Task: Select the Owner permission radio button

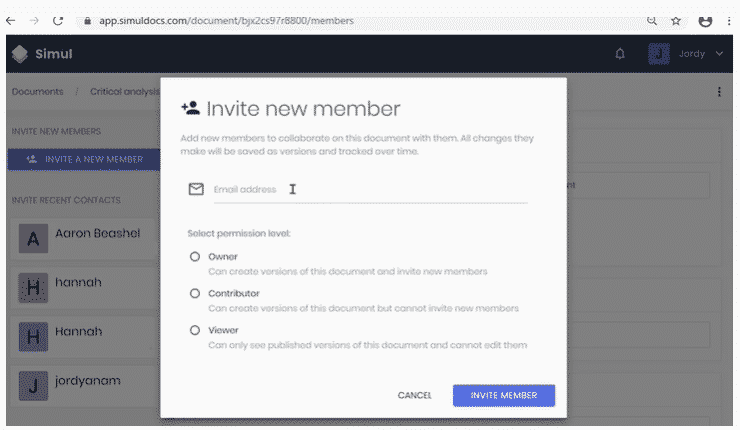Action: pyautogui.click(x=195, y=257)
